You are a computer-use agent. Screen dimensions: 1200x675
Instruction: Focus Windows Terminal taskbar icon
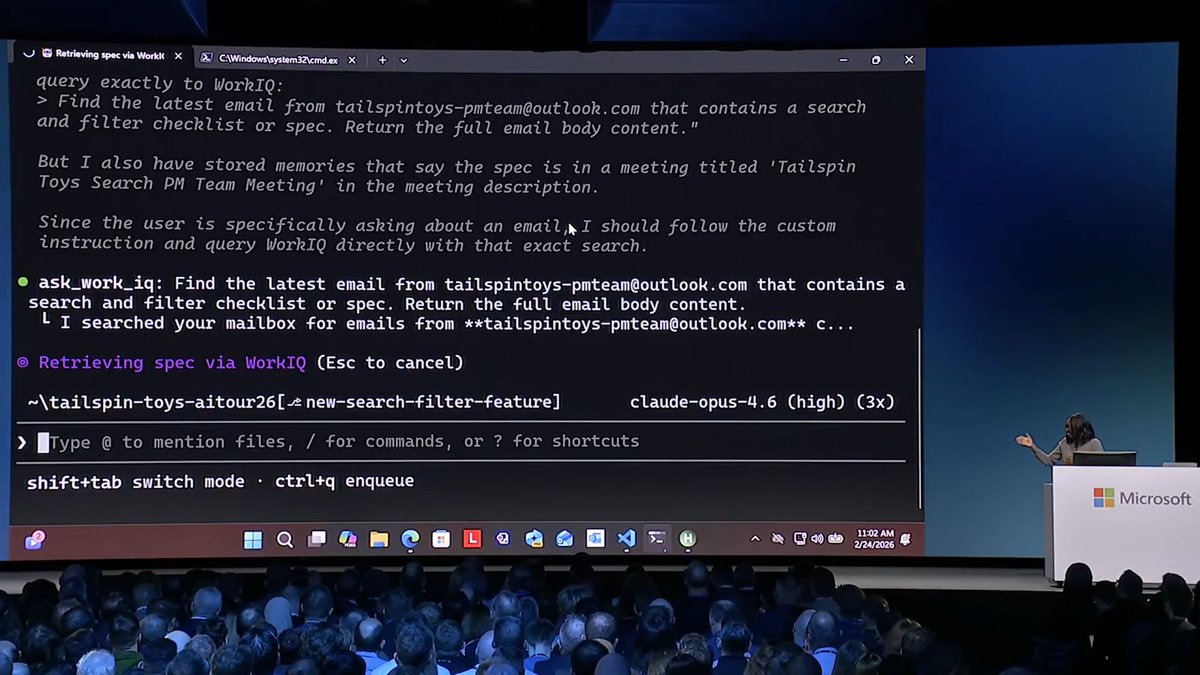(657, 539)
